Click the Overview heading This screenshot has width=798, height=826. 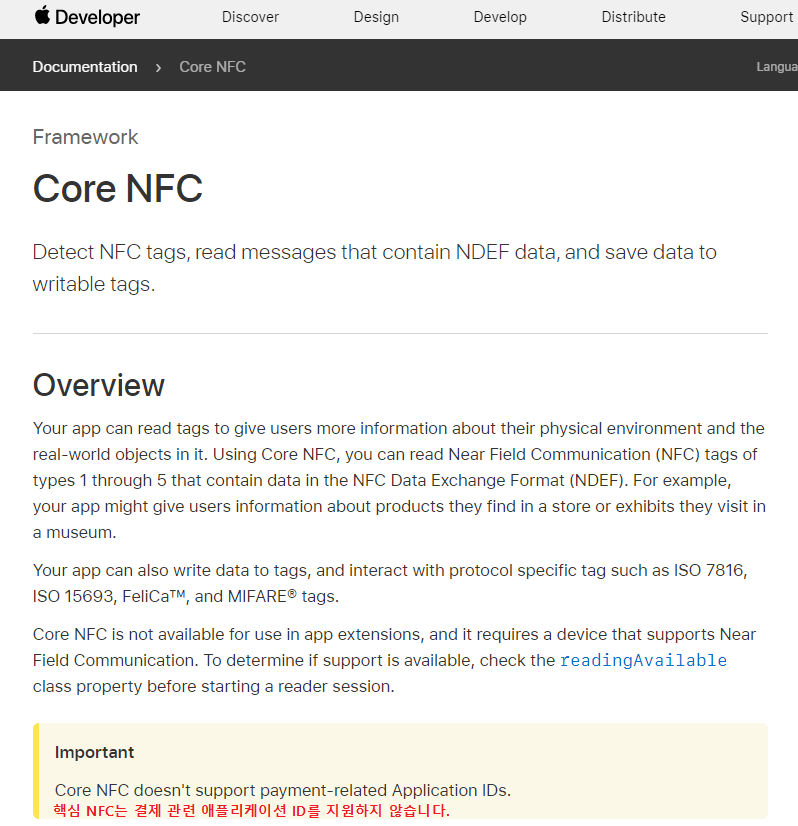(x=98, y=385)
